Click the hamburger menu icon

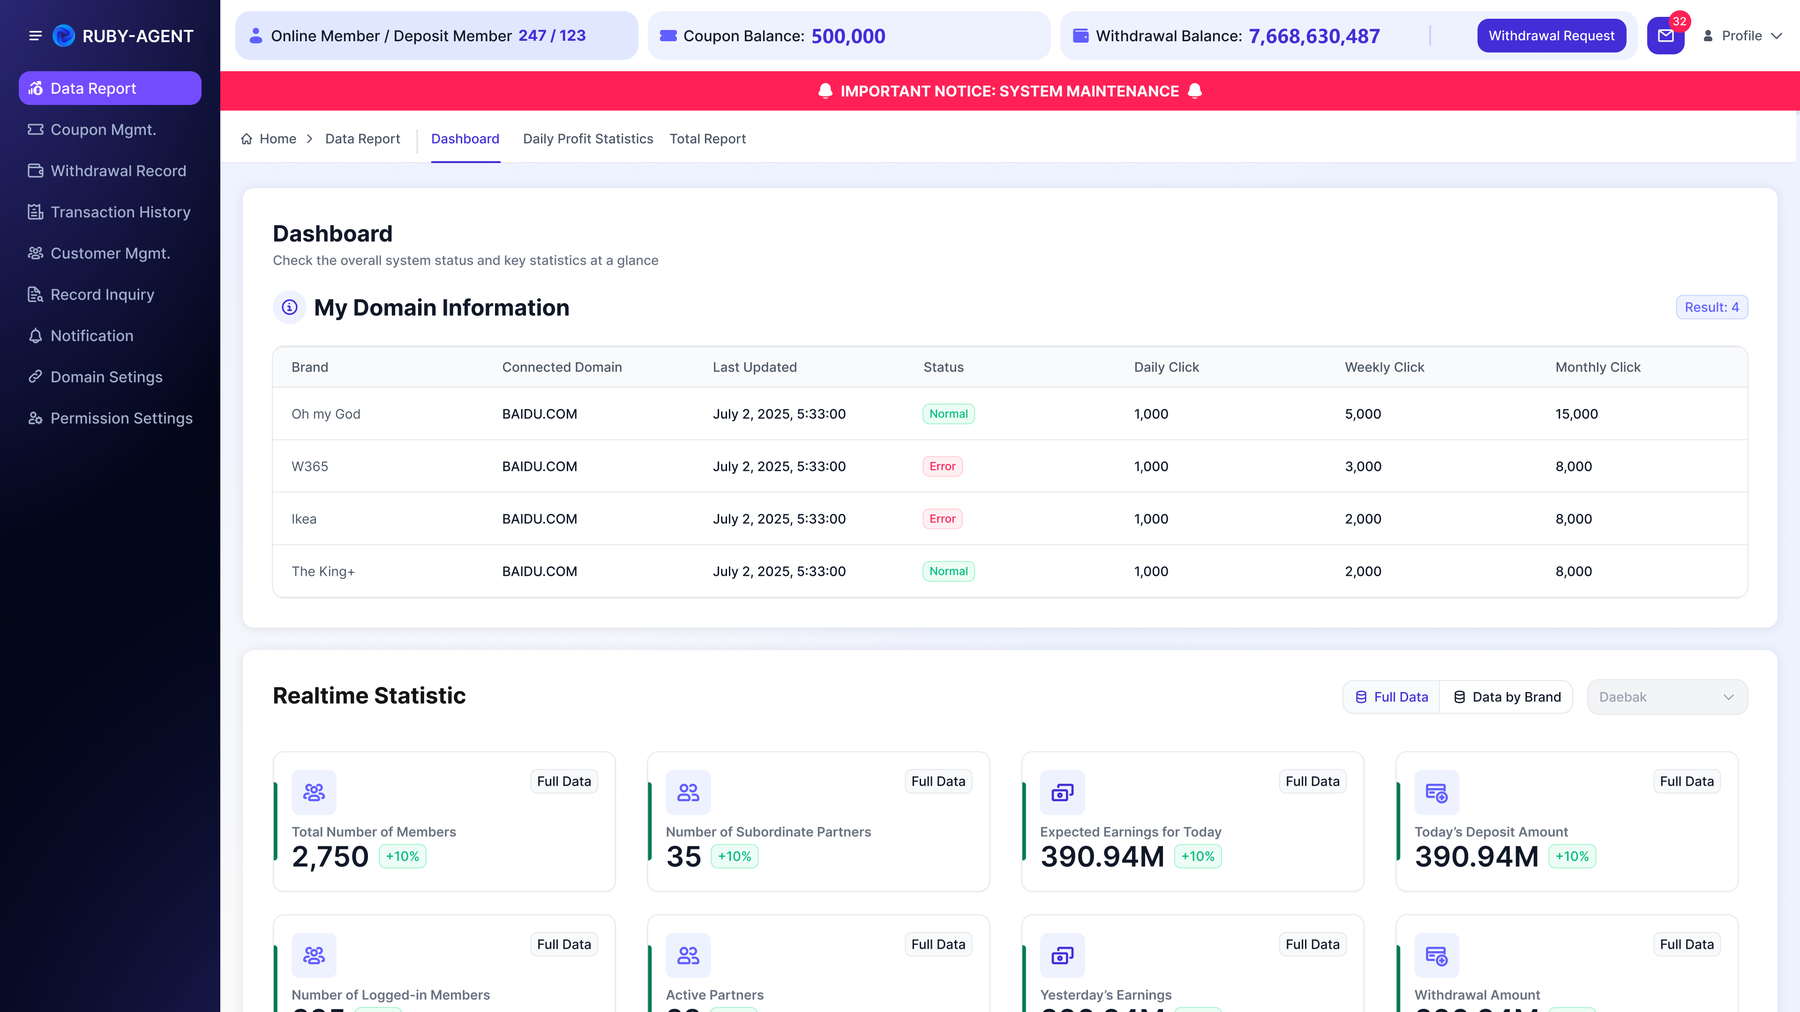point(35,36)
